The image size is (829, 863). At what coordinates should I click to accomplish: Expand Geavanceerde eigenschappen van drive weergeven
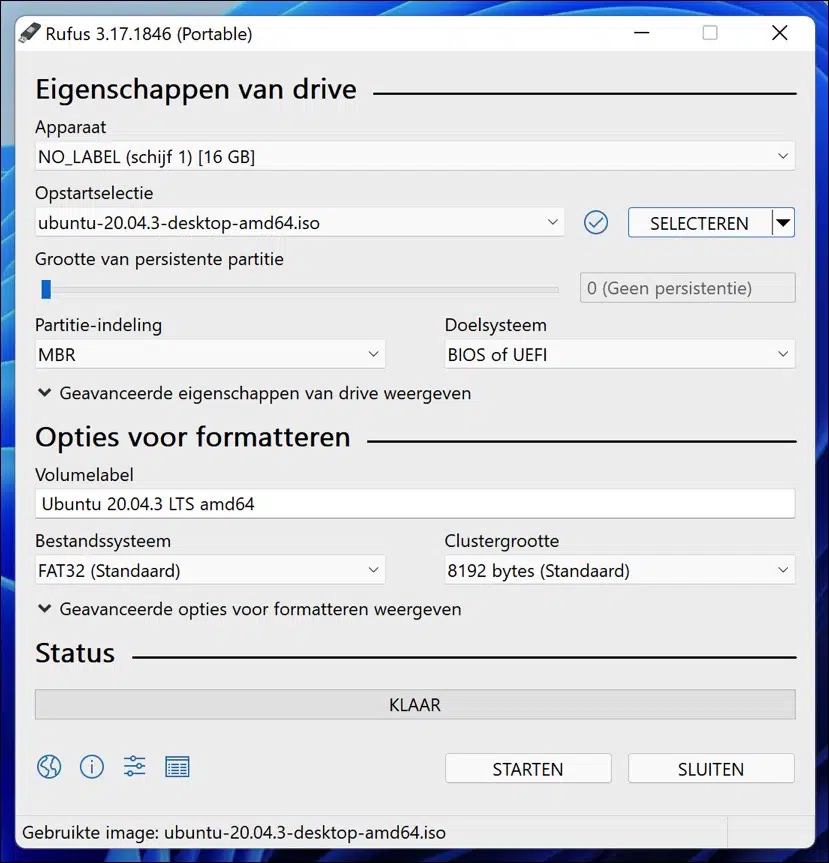[254, 394]
